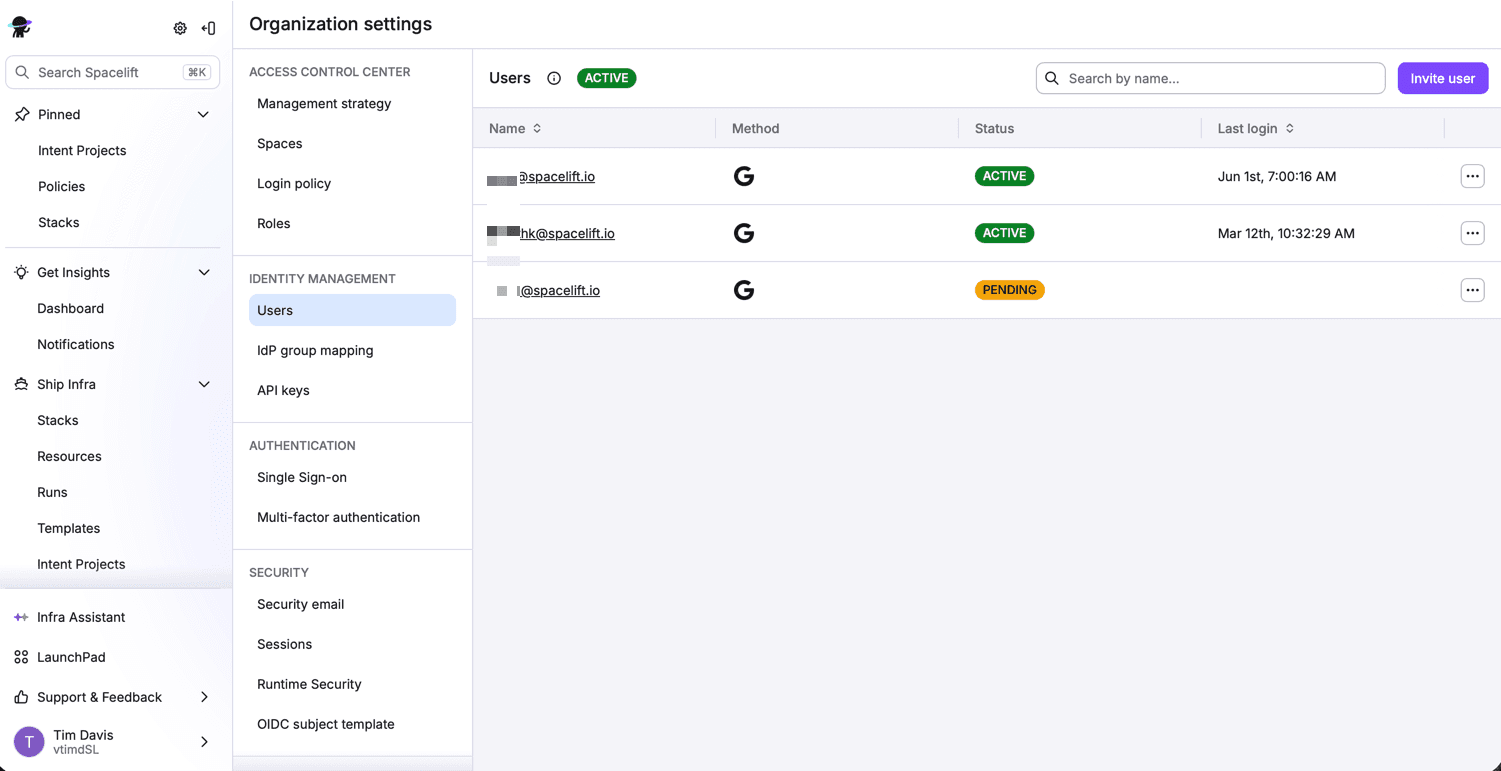1501x771 pixels.
Task: Click the sort arrows beside the Name column
Action: point(537,128)
